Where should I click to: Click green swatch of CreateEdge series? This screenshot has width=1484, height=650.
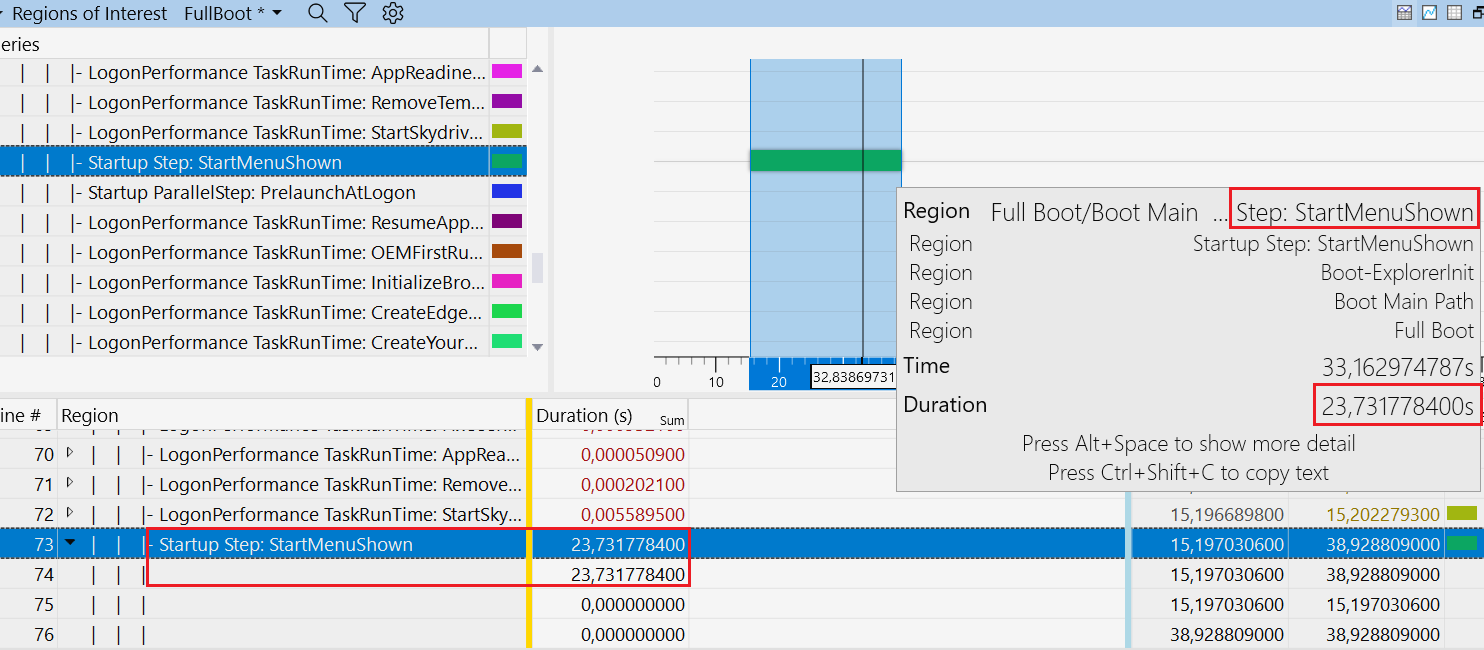(x=507, y=312)
